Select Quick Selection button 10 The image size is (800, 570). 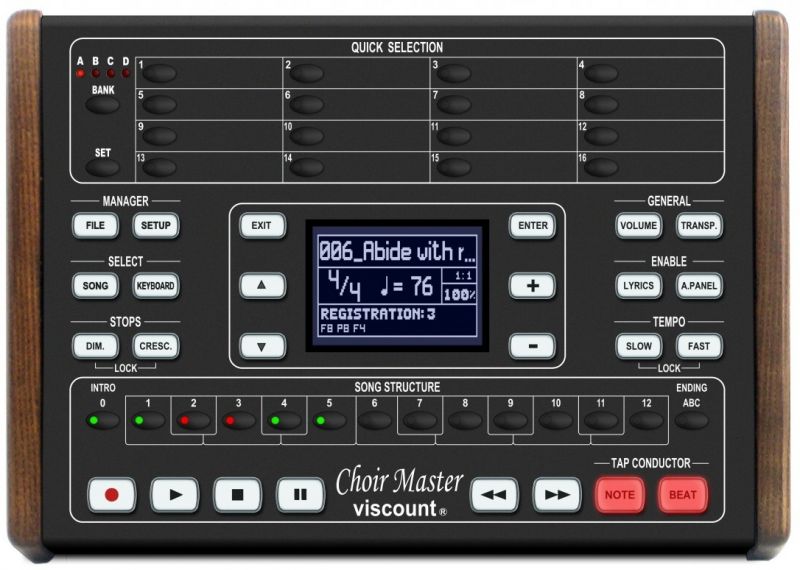coord(307,136)
